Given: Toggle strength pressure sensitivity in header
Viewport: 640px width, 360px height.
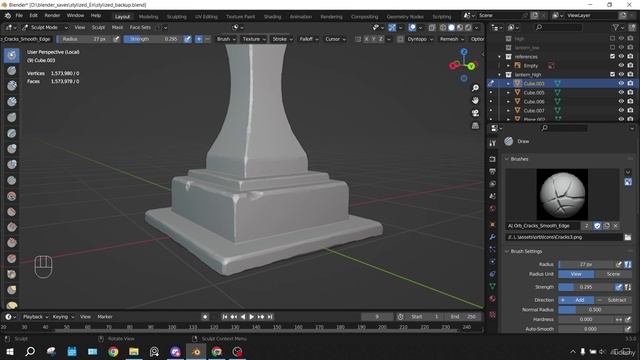Looking at the screenshot, I should (187, 39).
